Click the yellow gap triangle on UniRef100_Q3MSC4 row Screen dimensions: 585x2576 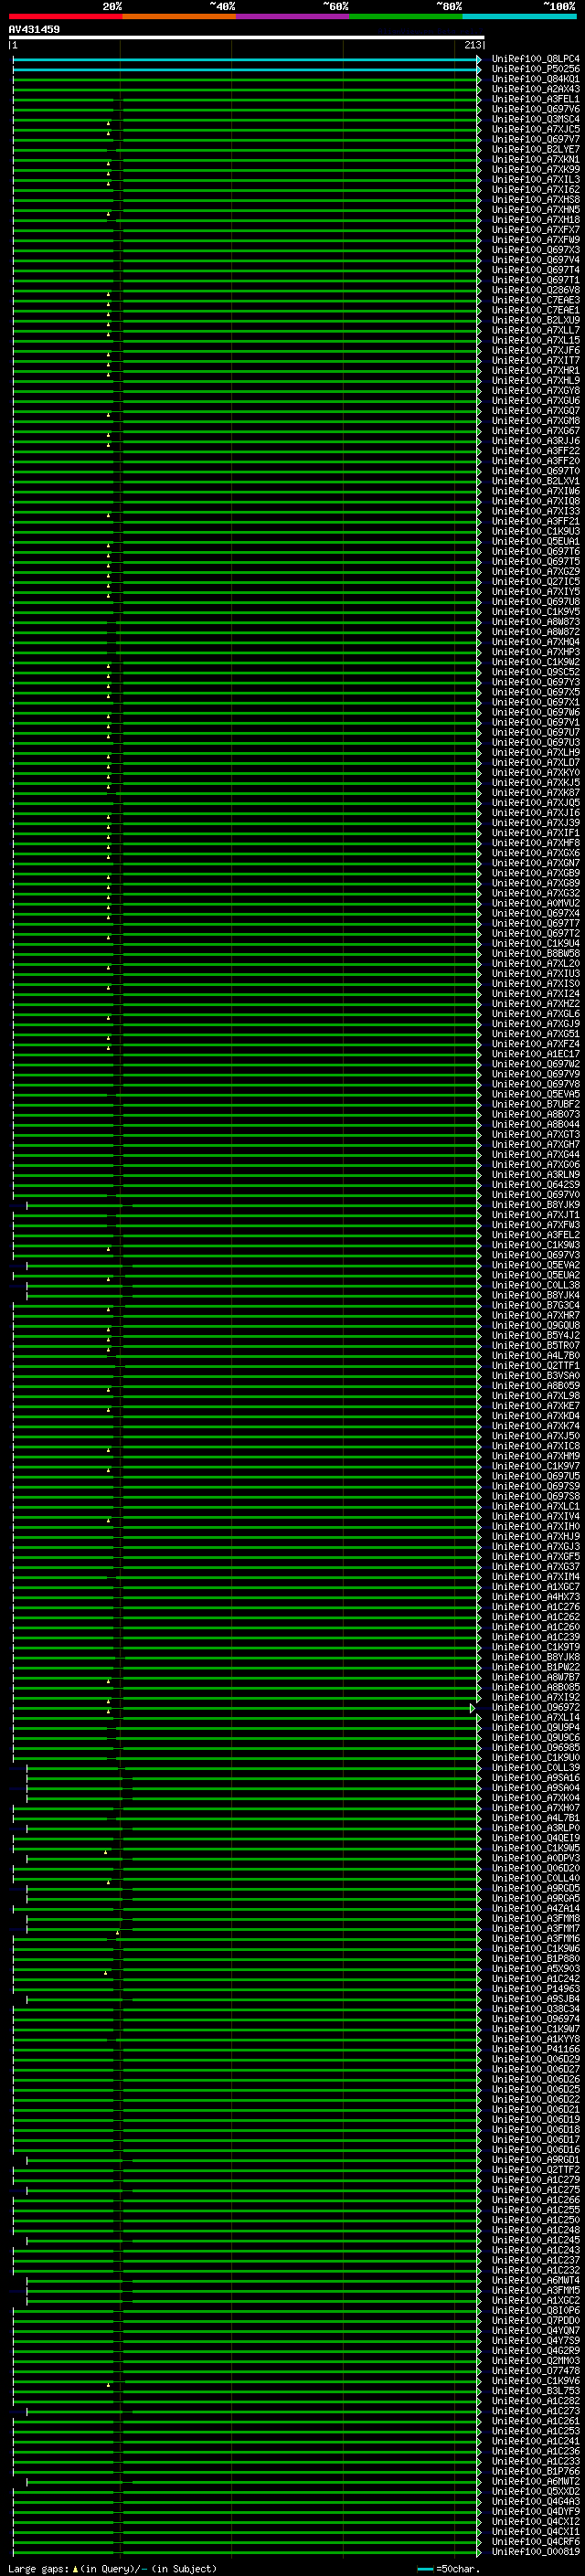109,123
